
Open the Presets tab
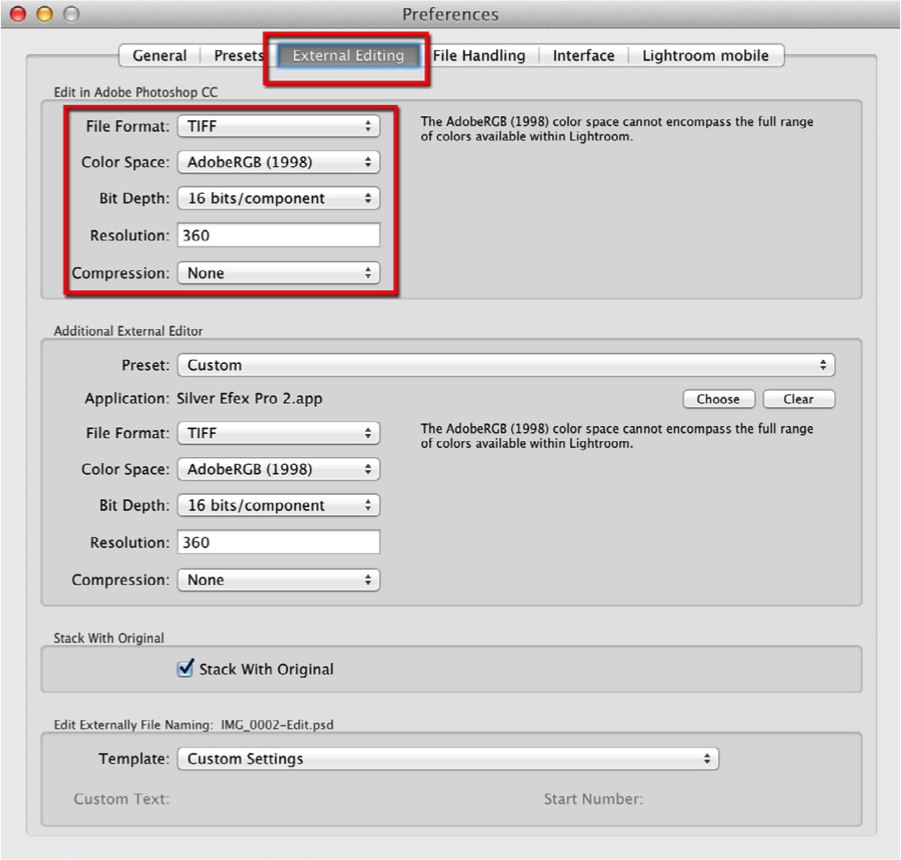(x=238, y=56)
